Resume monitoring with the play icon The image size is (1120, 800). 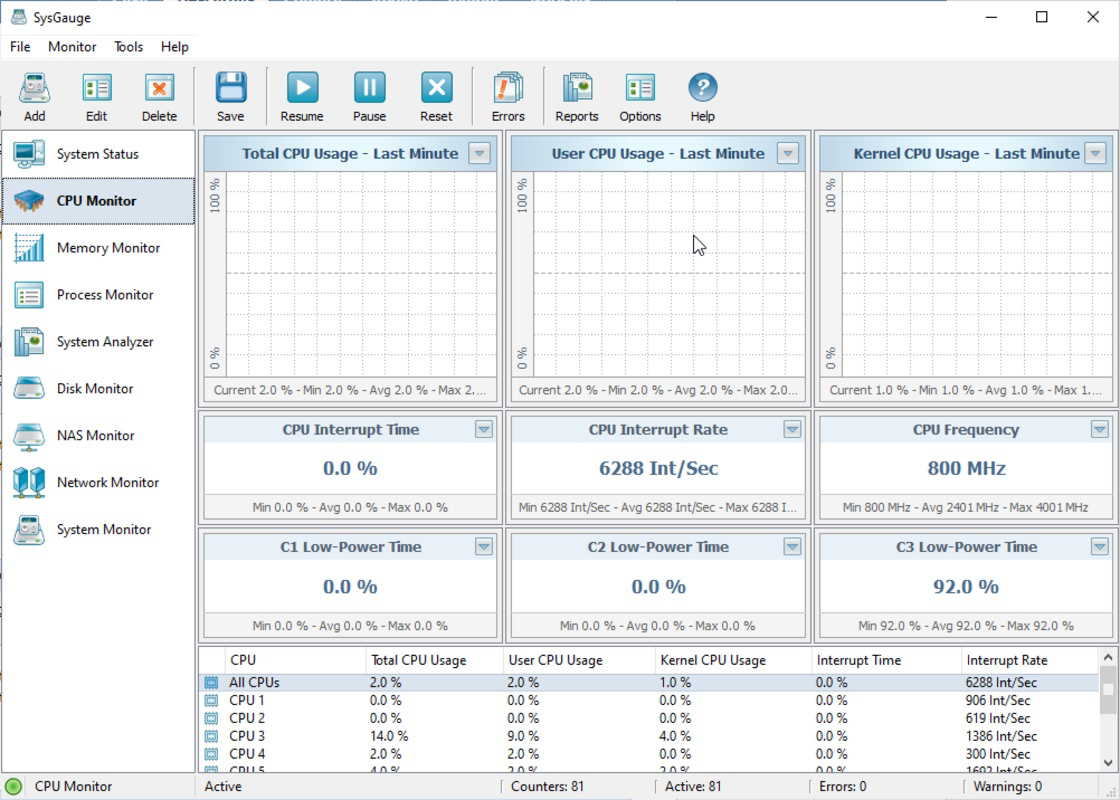click(x=302, y=88)
